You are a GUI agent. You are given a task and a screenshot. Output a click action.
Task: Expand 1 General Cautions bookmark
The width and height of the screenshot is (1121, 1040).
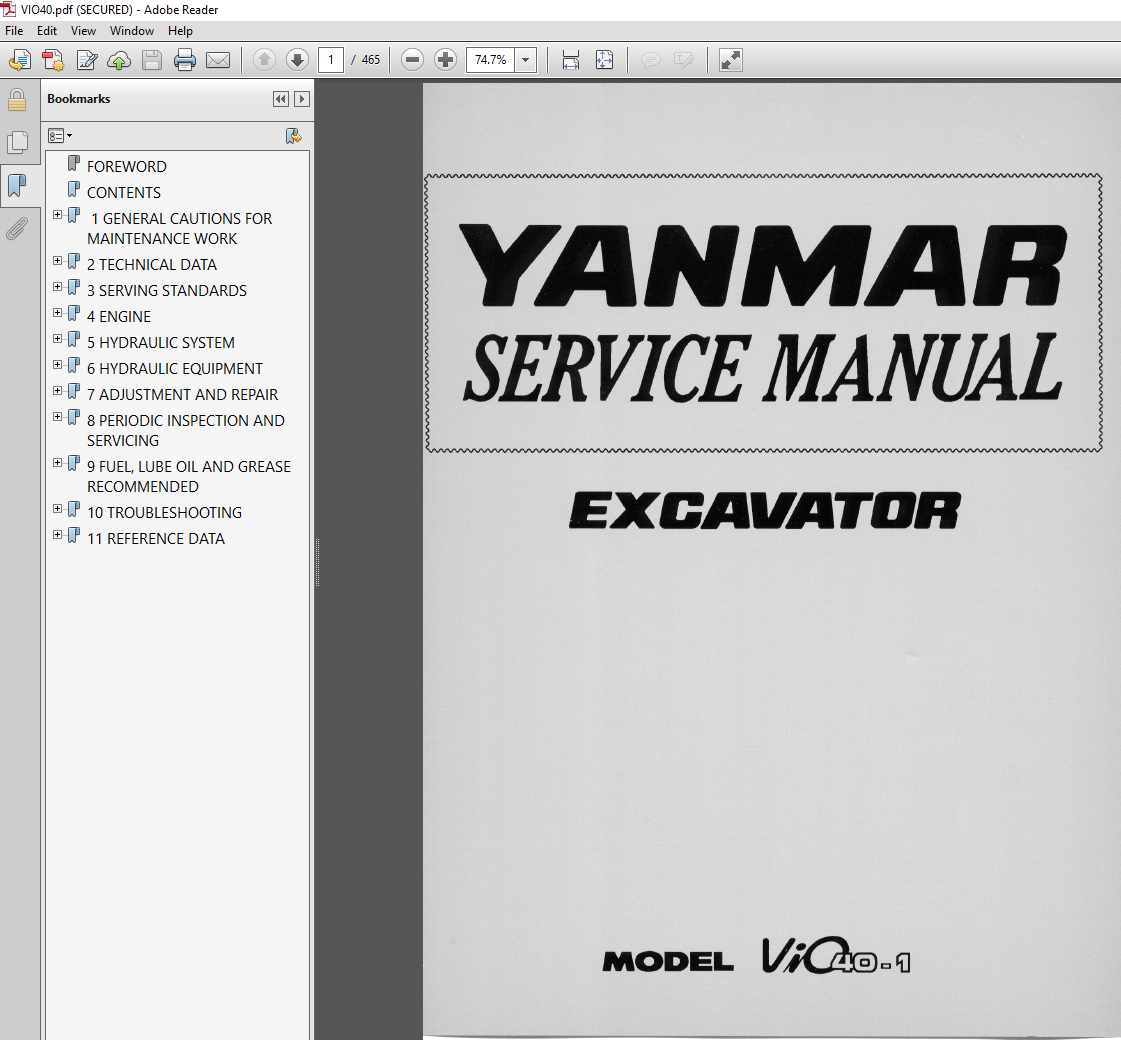click(58, 214)
